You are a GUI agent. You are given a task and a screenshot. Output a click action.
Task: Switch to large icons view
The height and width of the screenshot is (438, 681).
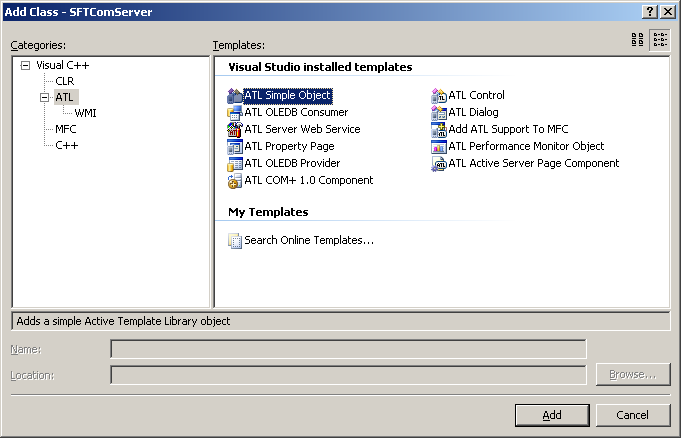tap(638, 40)
